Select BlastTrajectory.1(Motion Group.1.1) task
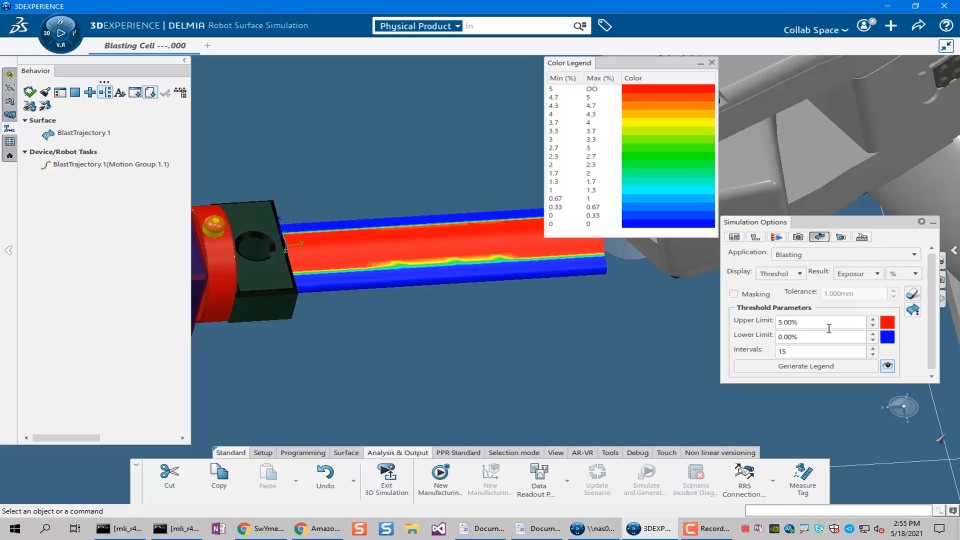The width and height of the screenshot is (960, 540). point(111,165)
